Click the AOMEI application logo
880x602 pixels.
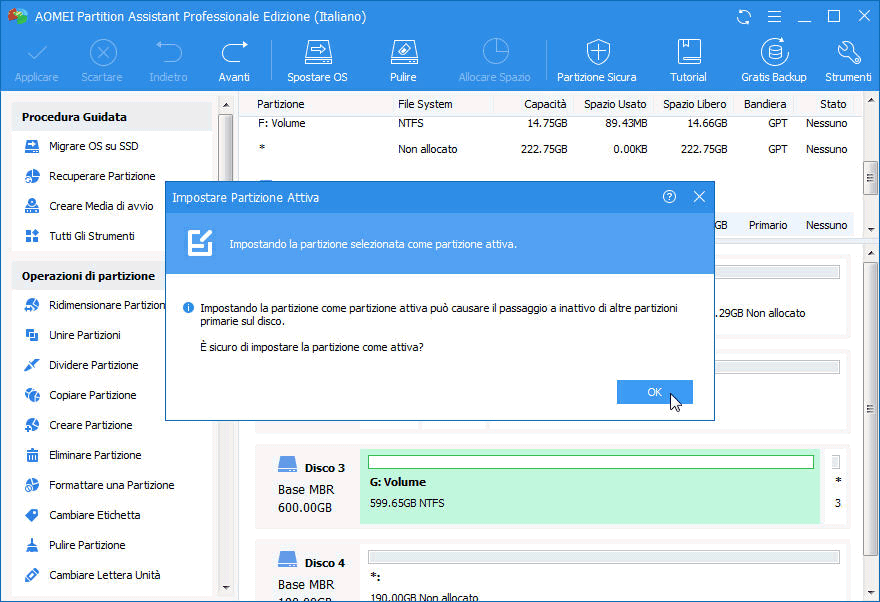point(18,16)
